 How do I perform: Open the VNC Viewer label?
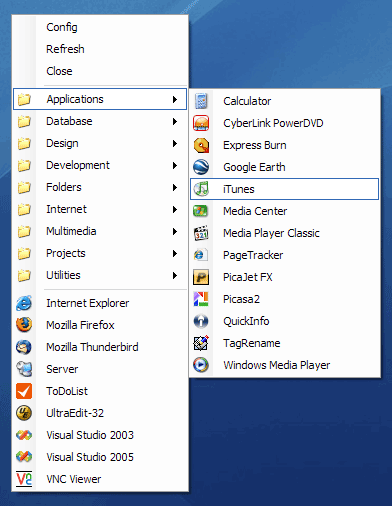(73, 479)
